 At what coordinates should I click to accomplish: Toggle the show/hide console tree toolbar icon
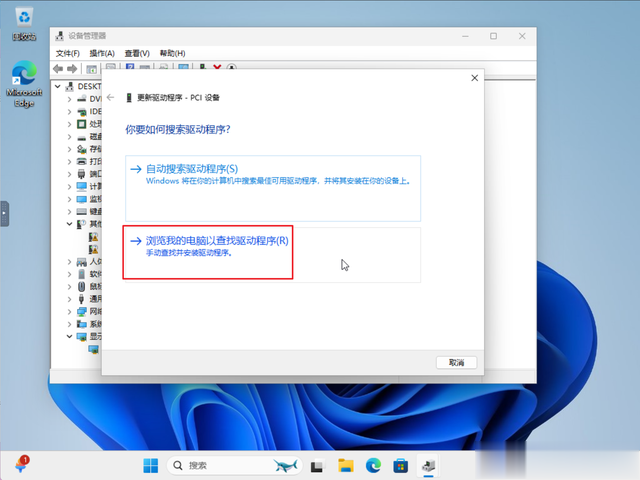pyautogui.click(x=91, y=69)
